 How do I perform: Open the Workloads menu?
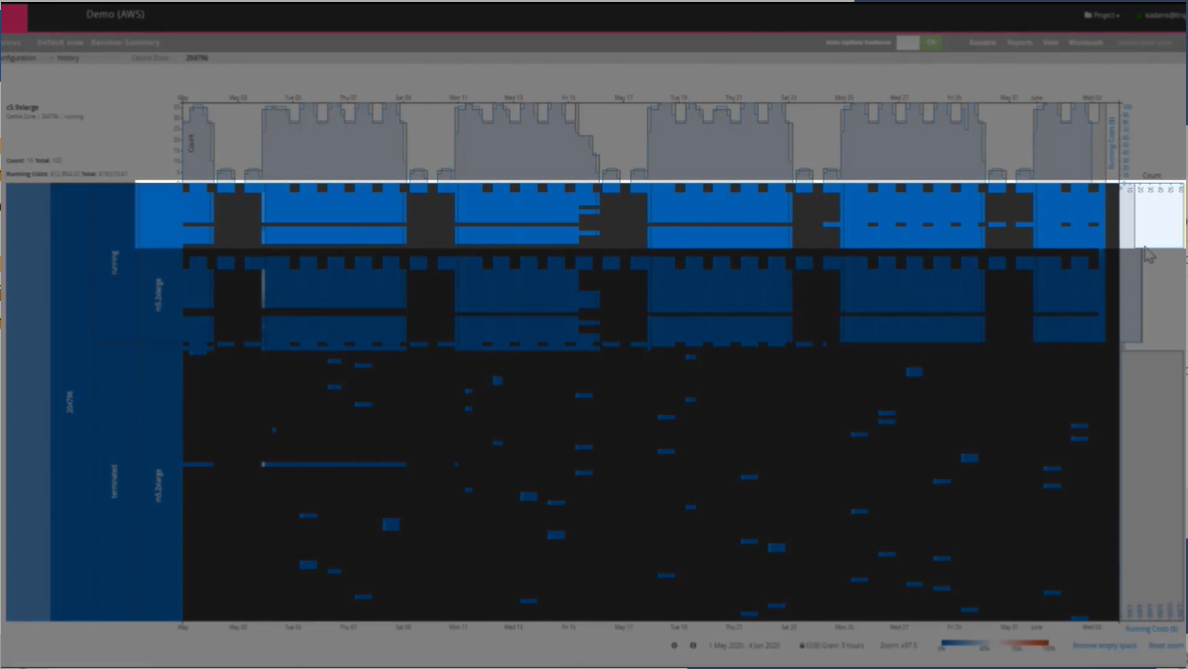click(x=1086, y=42)
